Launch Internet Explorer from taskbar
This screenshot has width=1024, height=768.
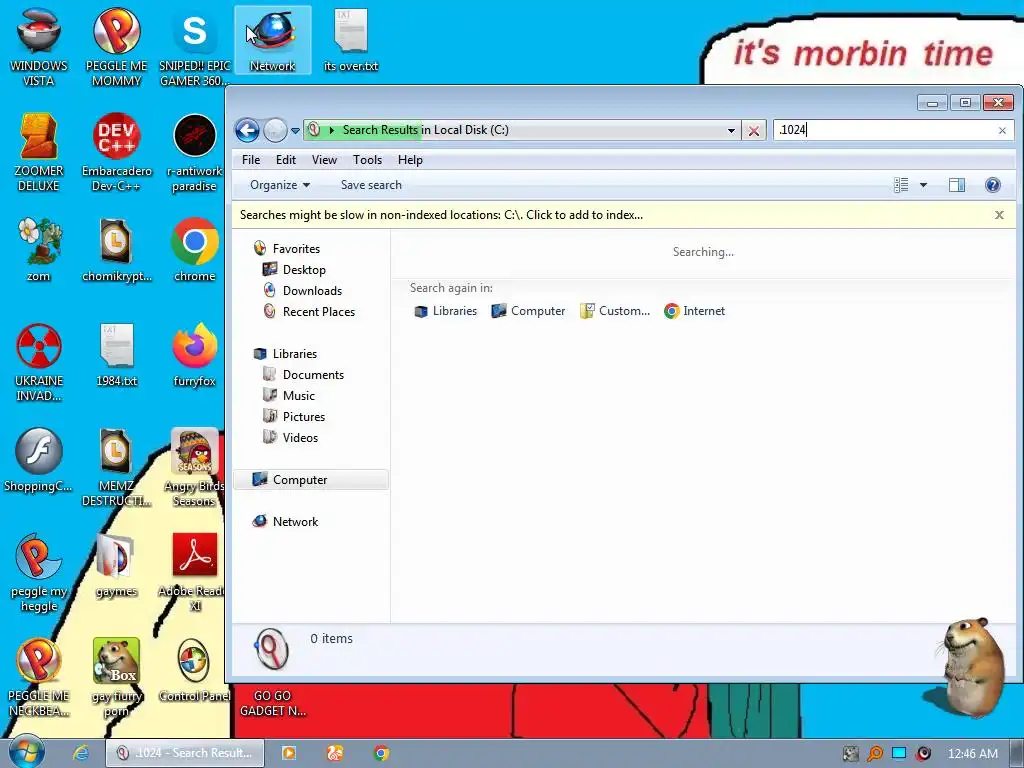[x=81, y=753]
